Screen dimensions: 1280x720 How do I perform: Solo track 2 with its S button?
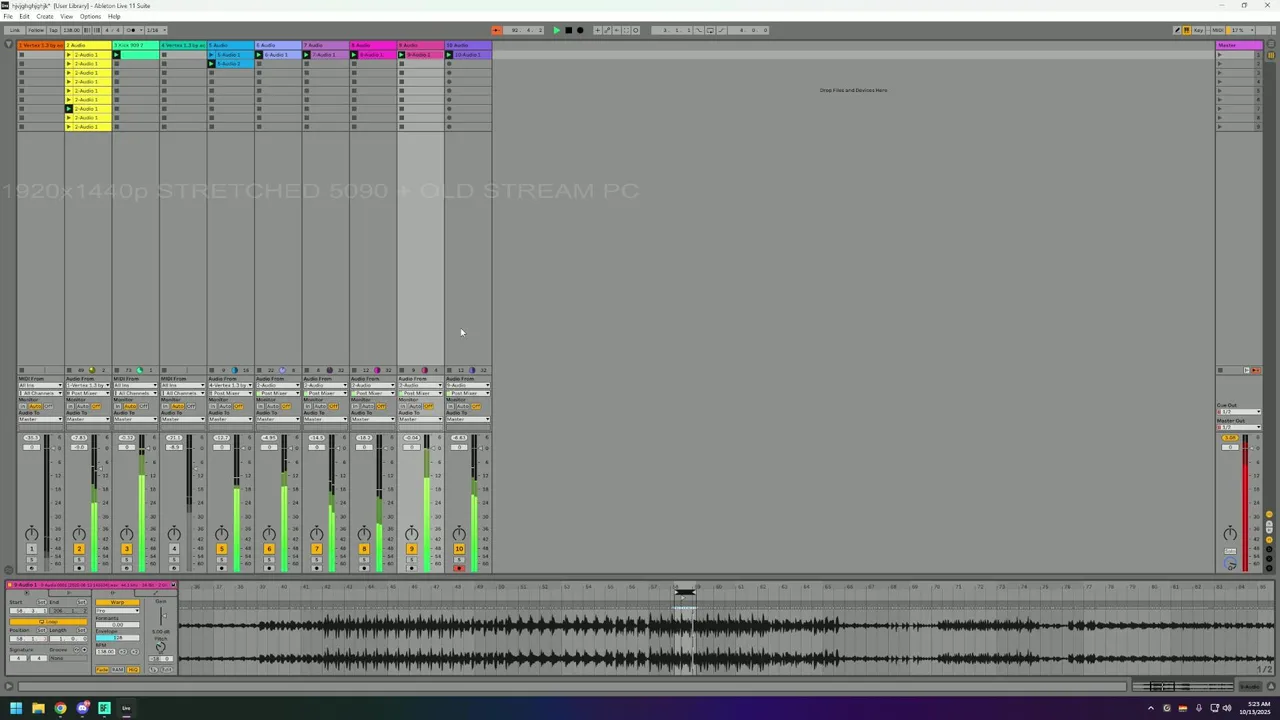tap(79, 559)
